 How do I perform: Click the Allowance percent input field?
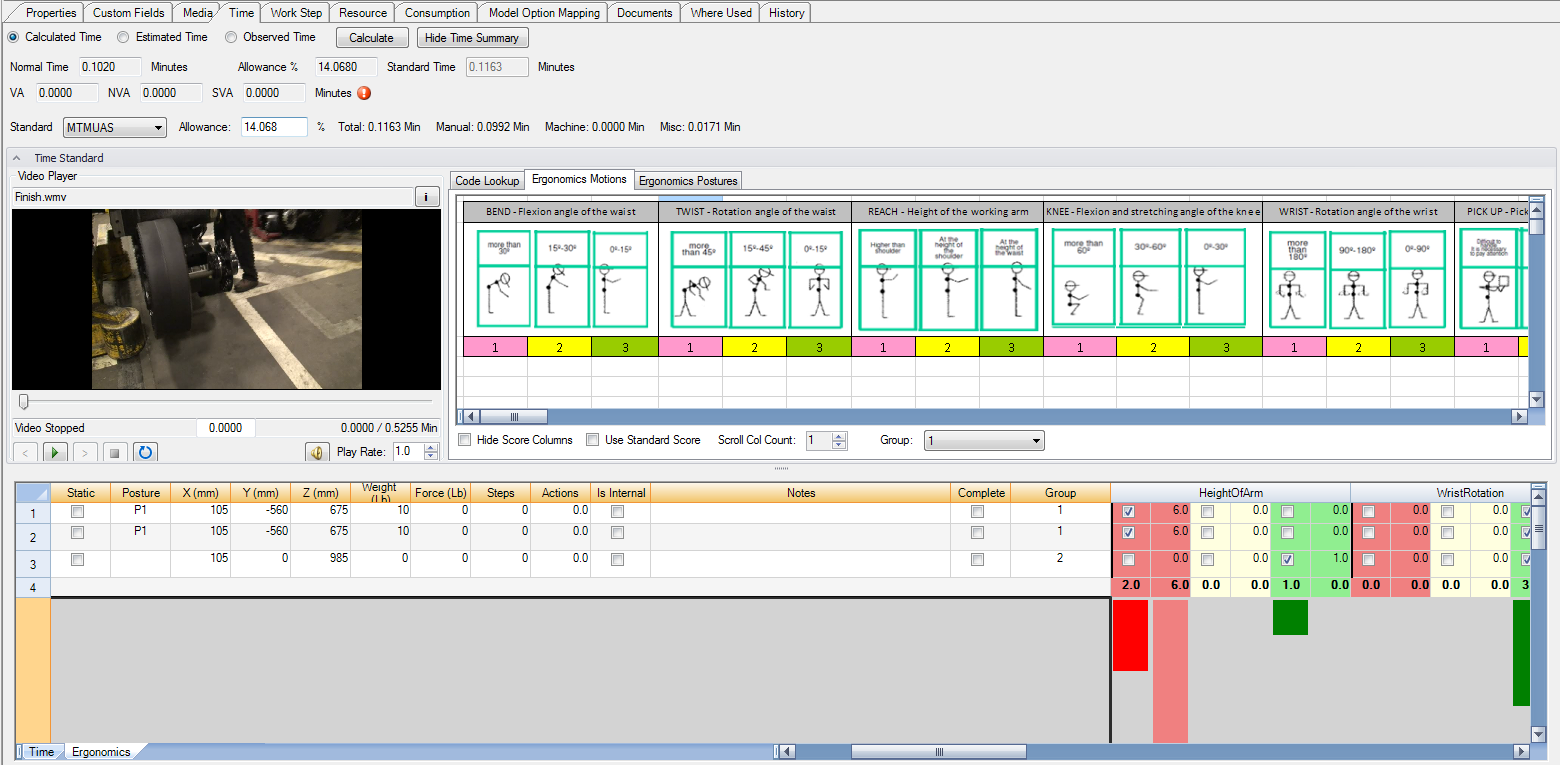(x=274, y=127)
